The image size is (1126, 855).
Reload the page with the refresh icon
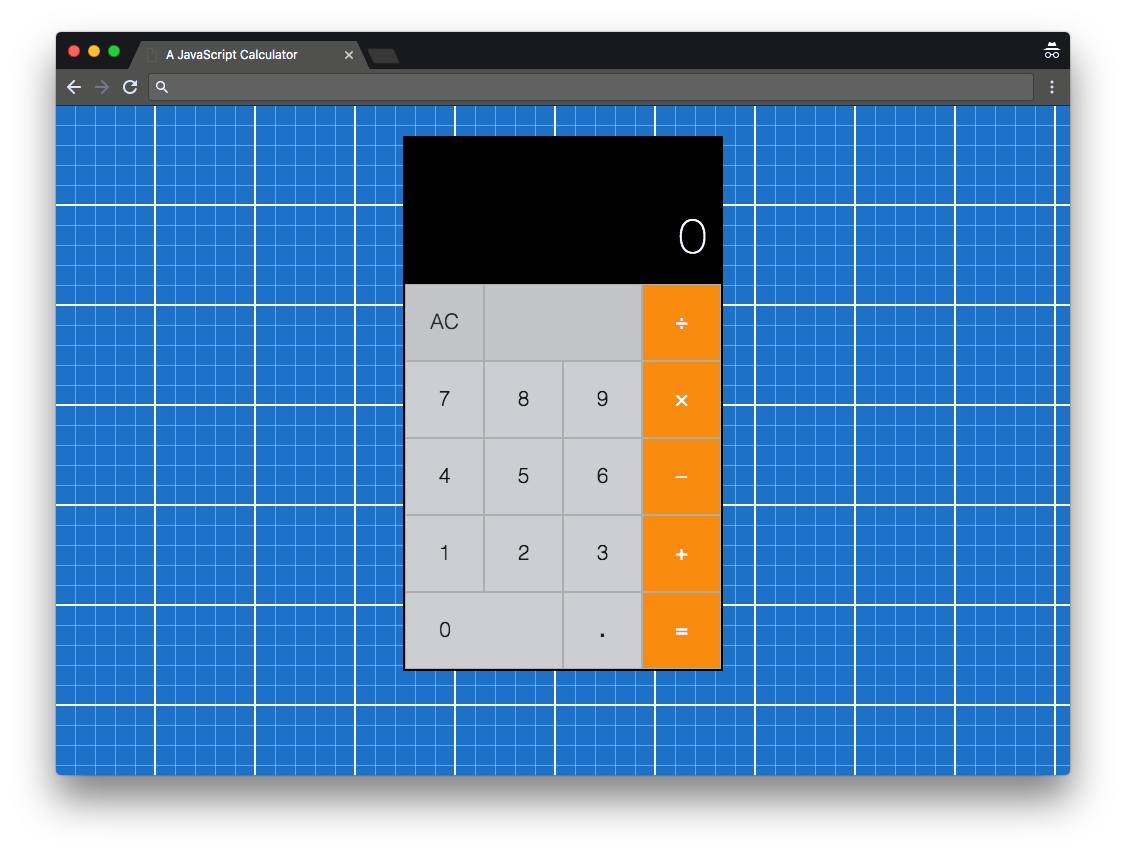tap(130, 87)
